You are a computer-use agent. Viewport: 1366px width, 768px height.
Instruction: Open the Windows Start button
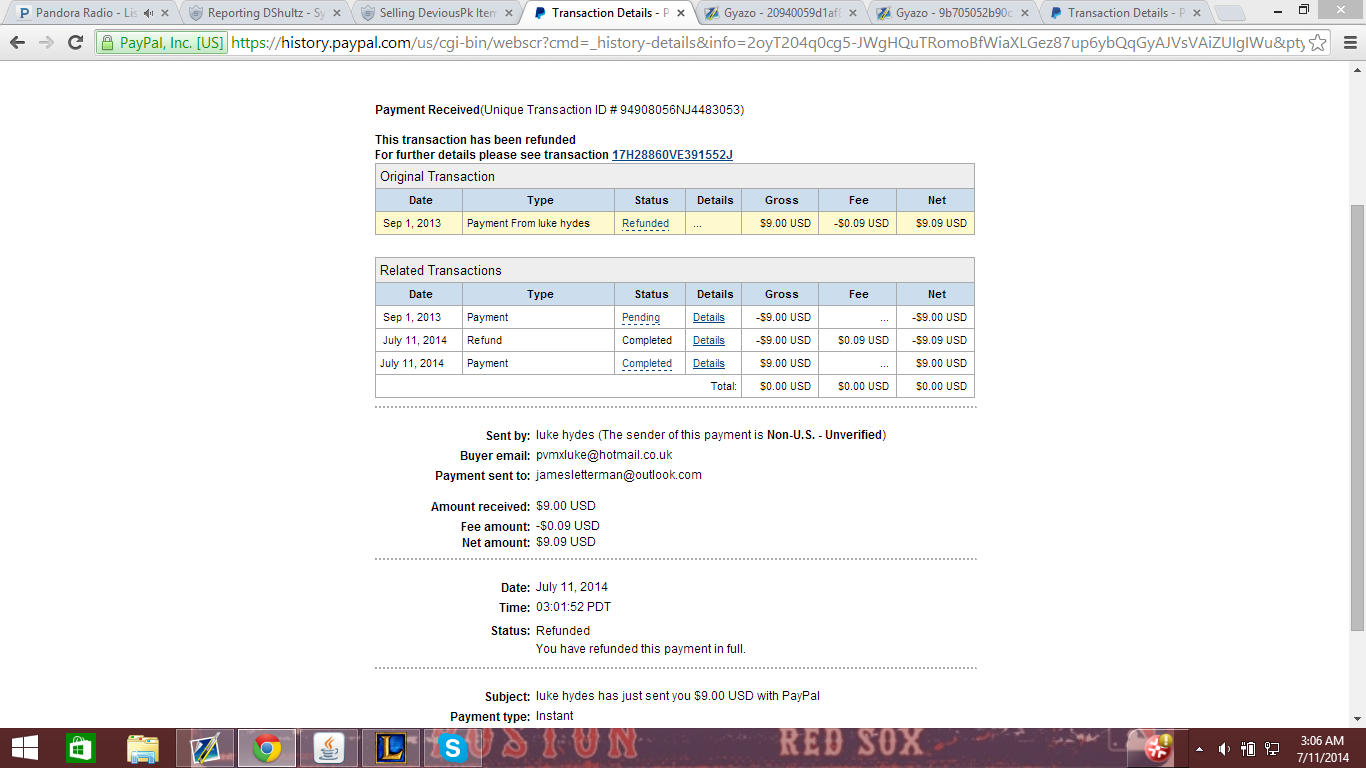[24, 747]
